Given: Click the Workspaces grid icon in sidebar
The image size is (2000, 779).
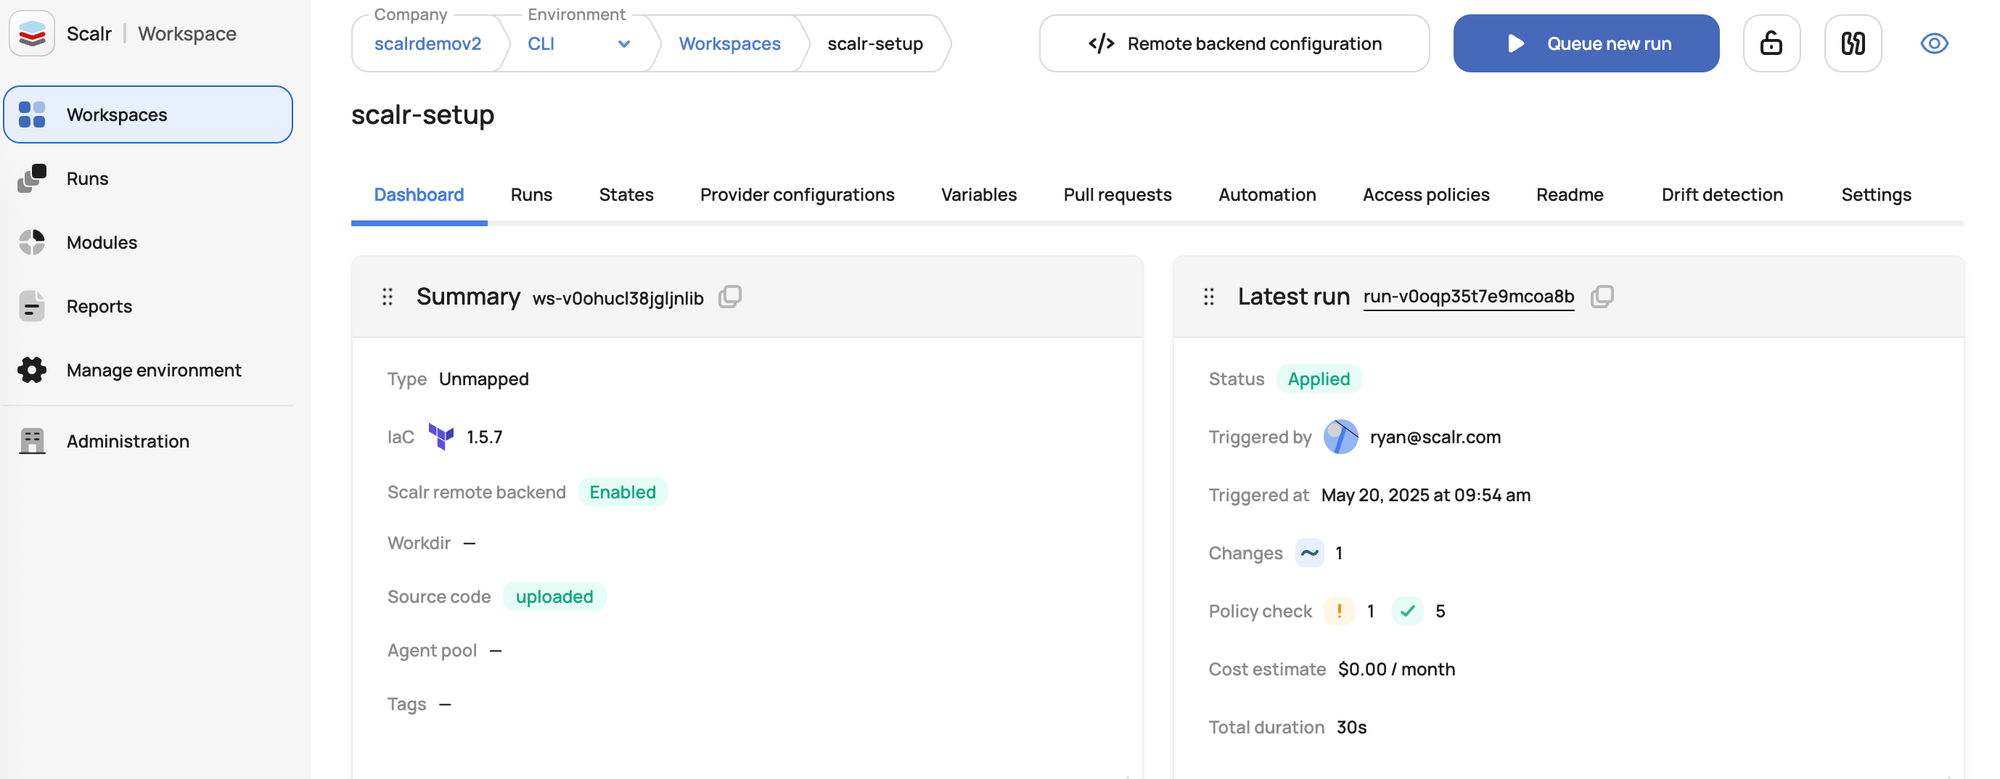Looking at the screenshot, I should click(32, 114).
